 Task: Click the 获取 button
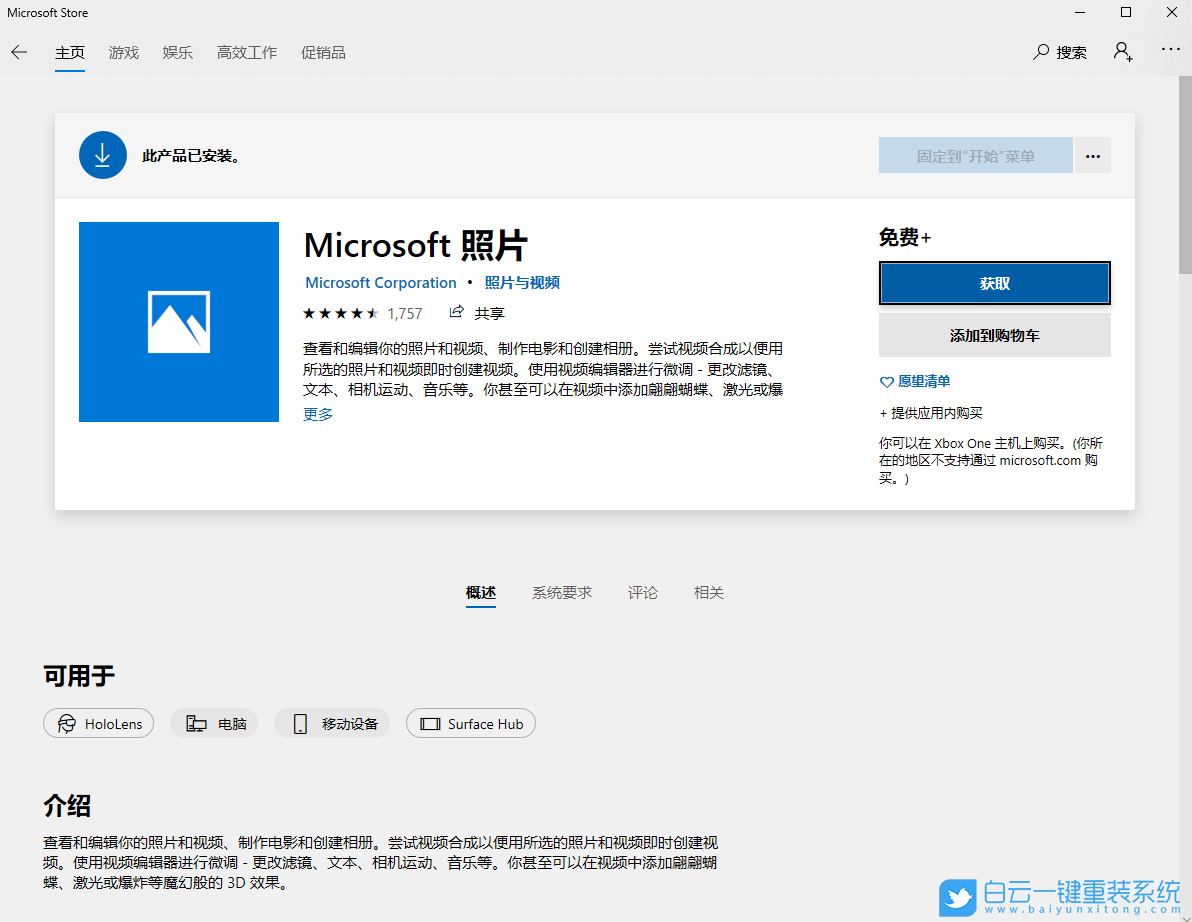[x=994, y=283]
